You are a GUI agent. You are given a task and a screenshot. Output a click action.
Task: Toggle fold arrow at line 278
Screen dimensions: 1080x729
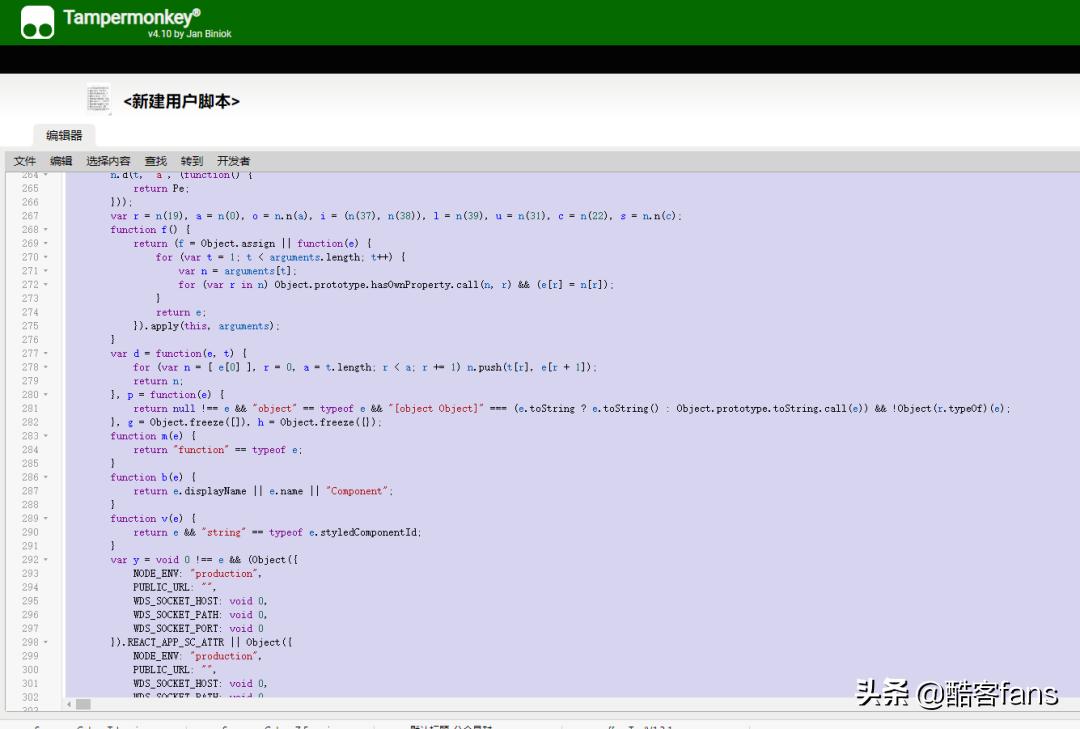[46, 367]
